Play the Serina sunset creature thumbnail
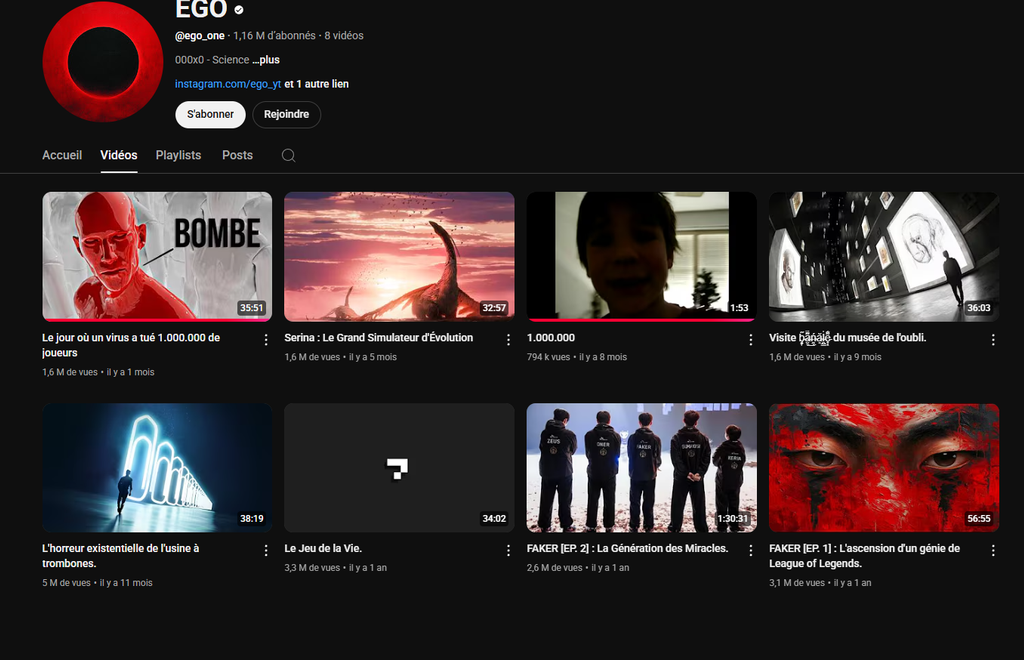 (399, 257)
